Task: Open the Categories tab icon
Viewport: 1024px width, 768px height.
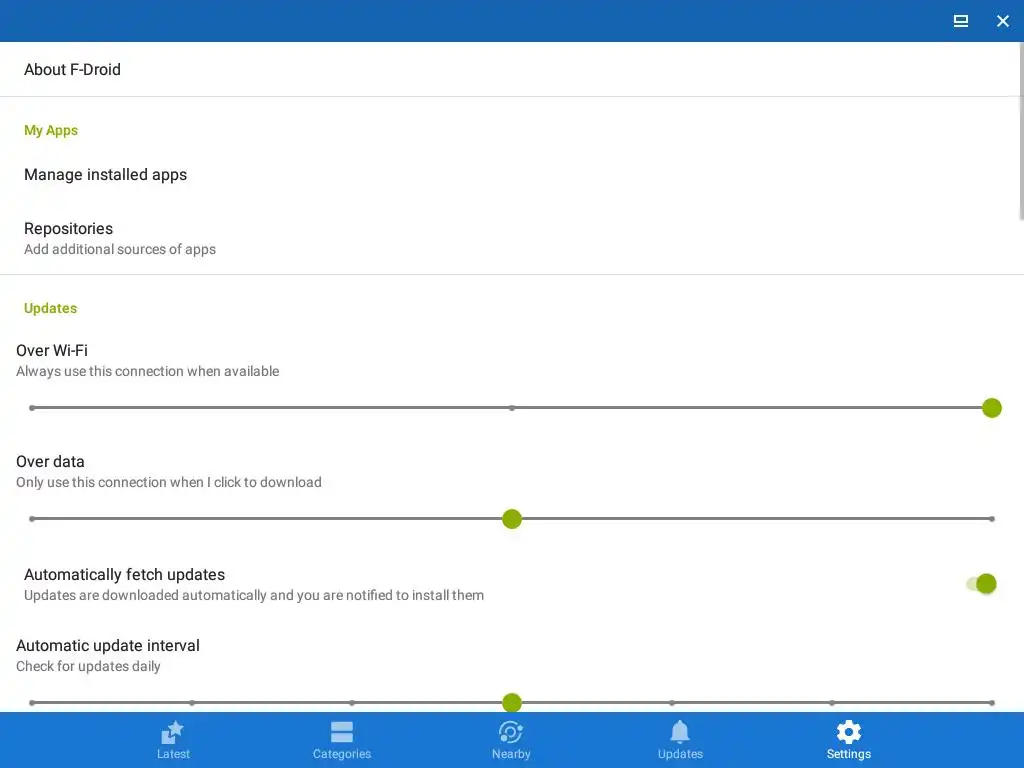Action: tap(342, 732)
